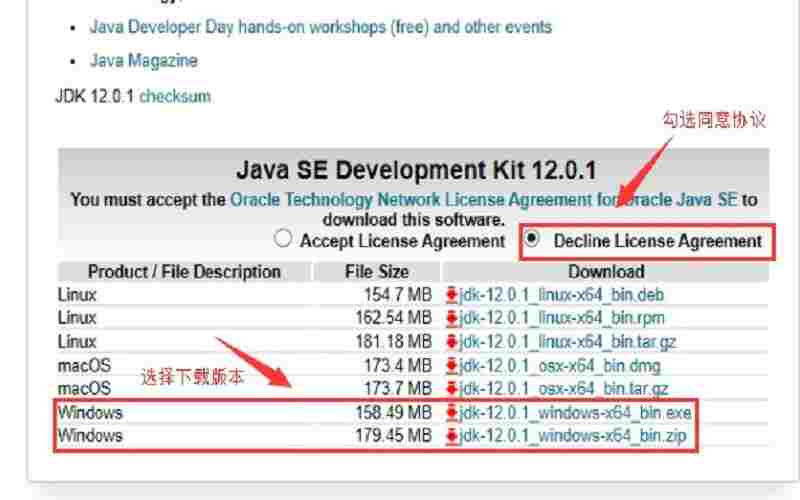Click download icon beside linux-x64_bin.tar.gz
This screenshot has height=500, width=800.
(x=452, y=342)
